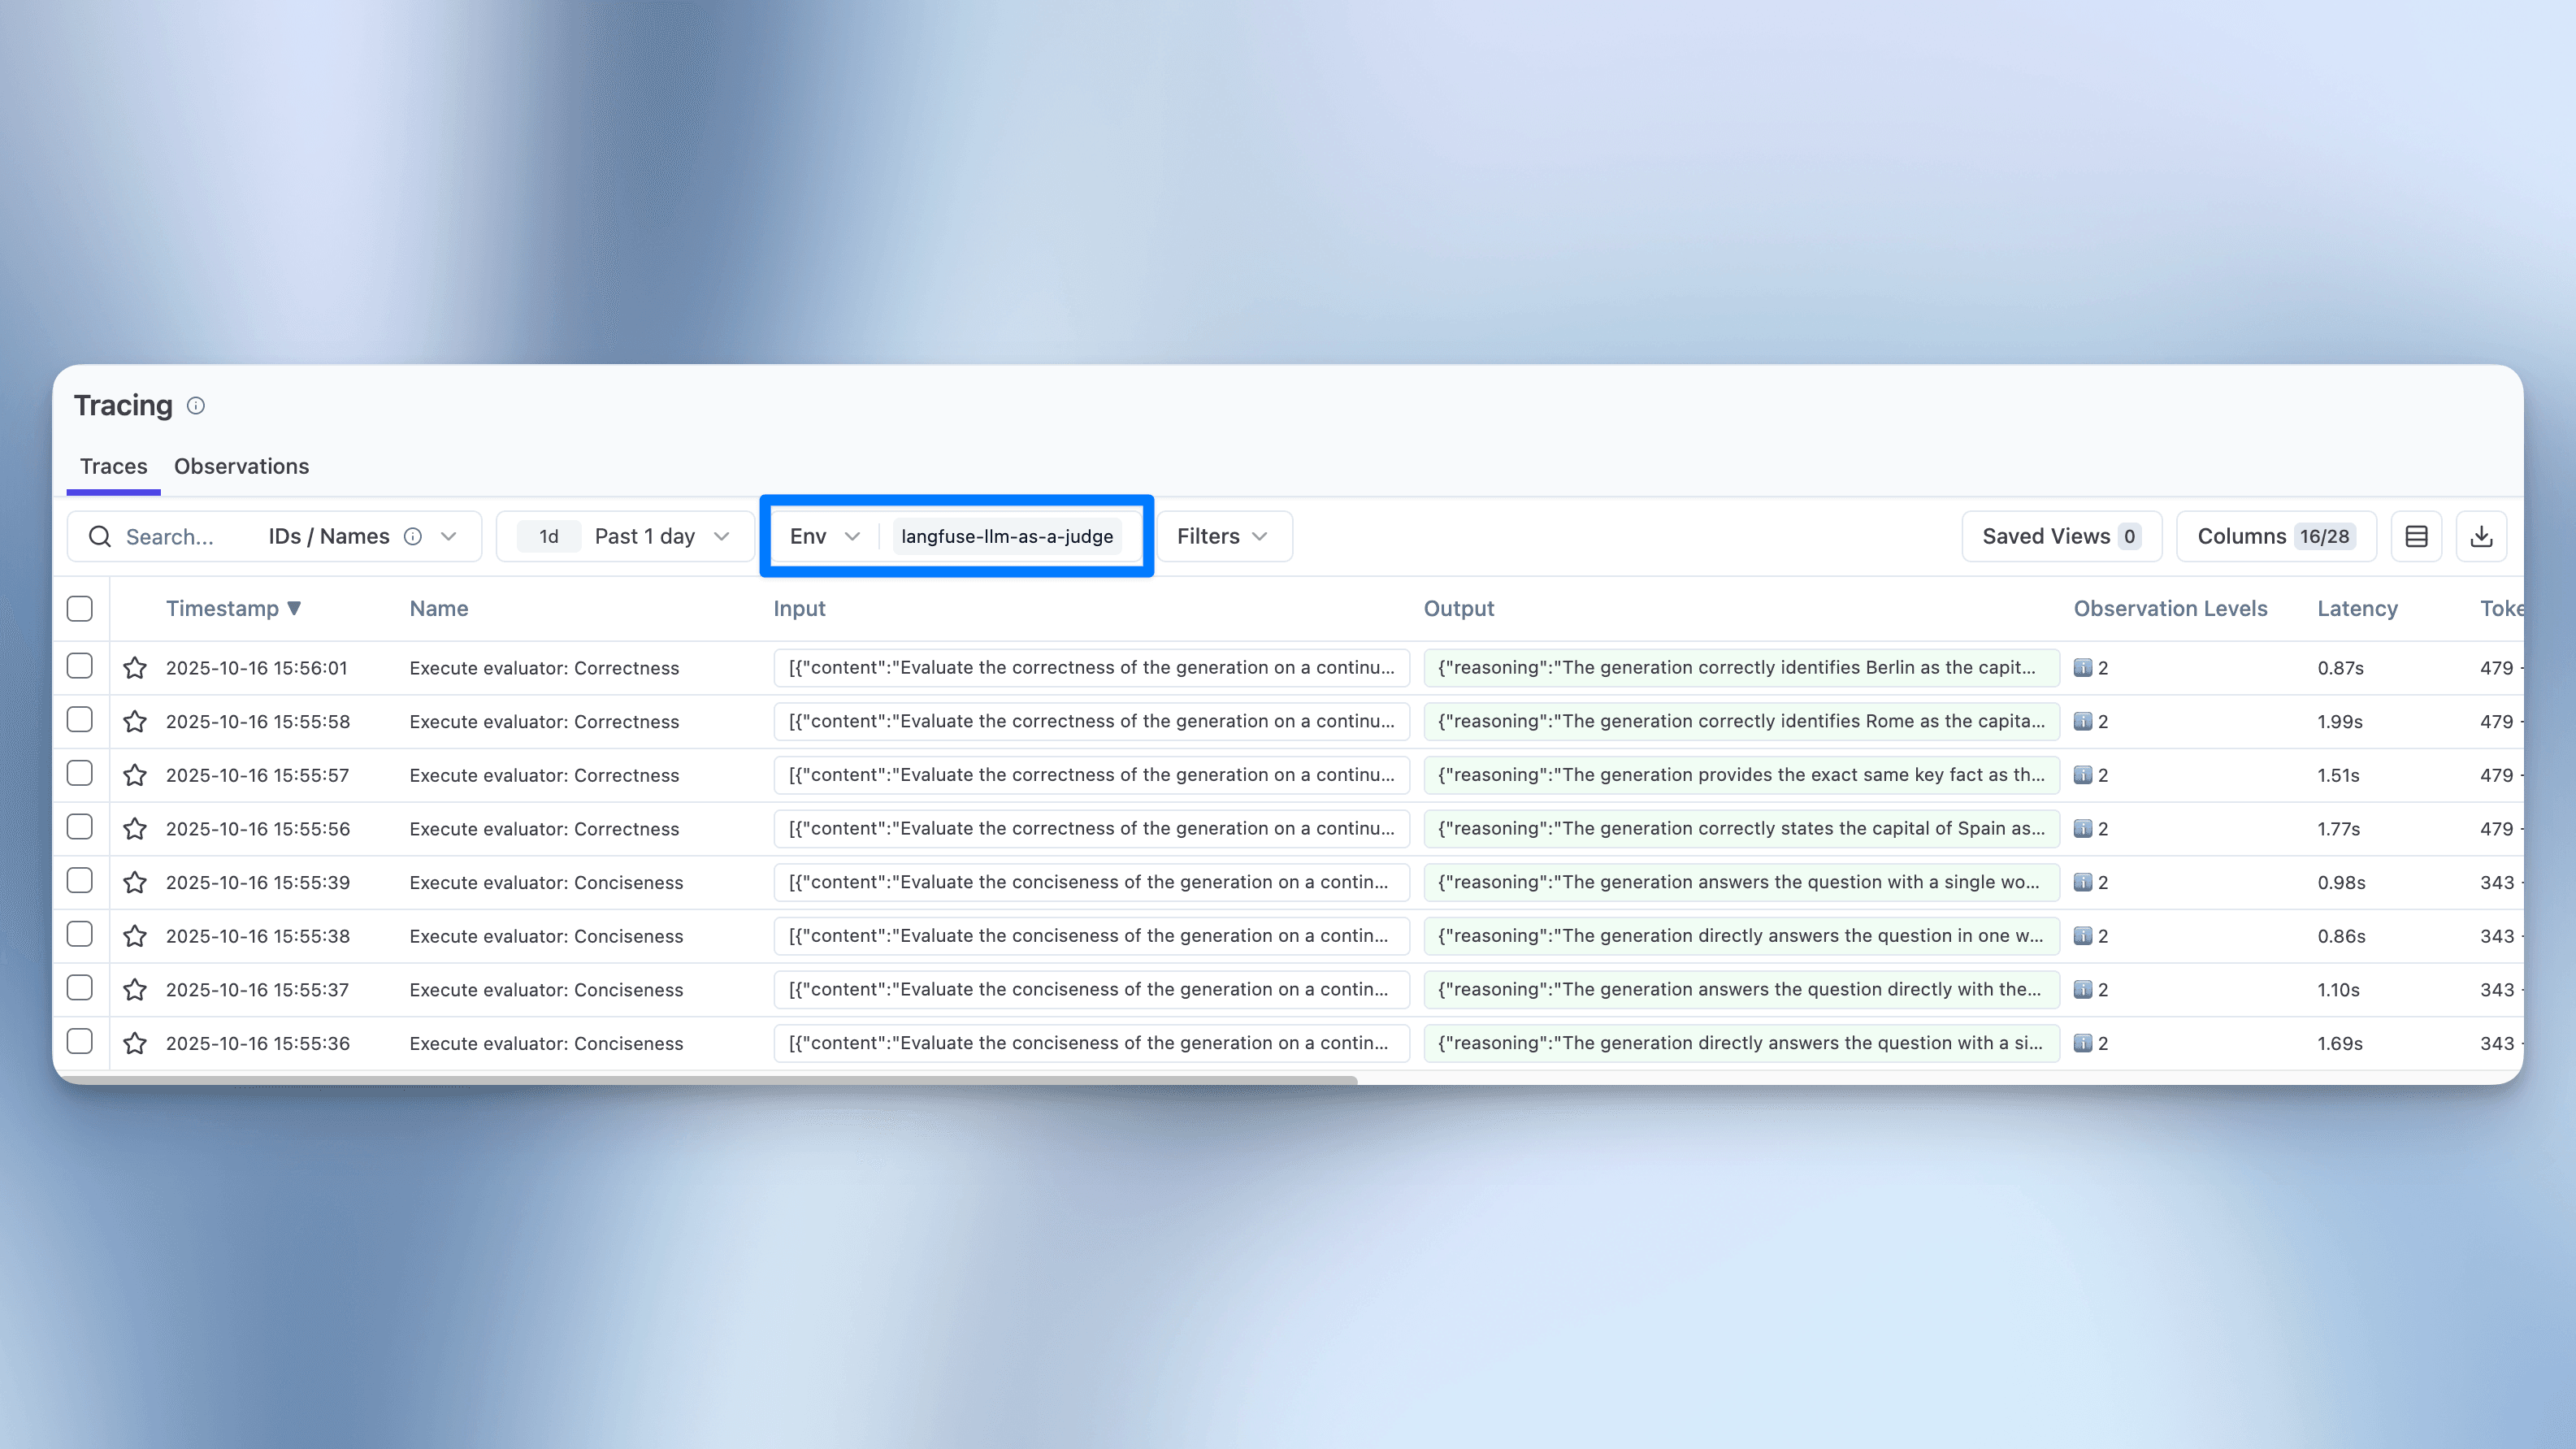Click the info icon next to Tracing title
Viewport: 2576px width, 1449px height.
[x=196, y=405]
